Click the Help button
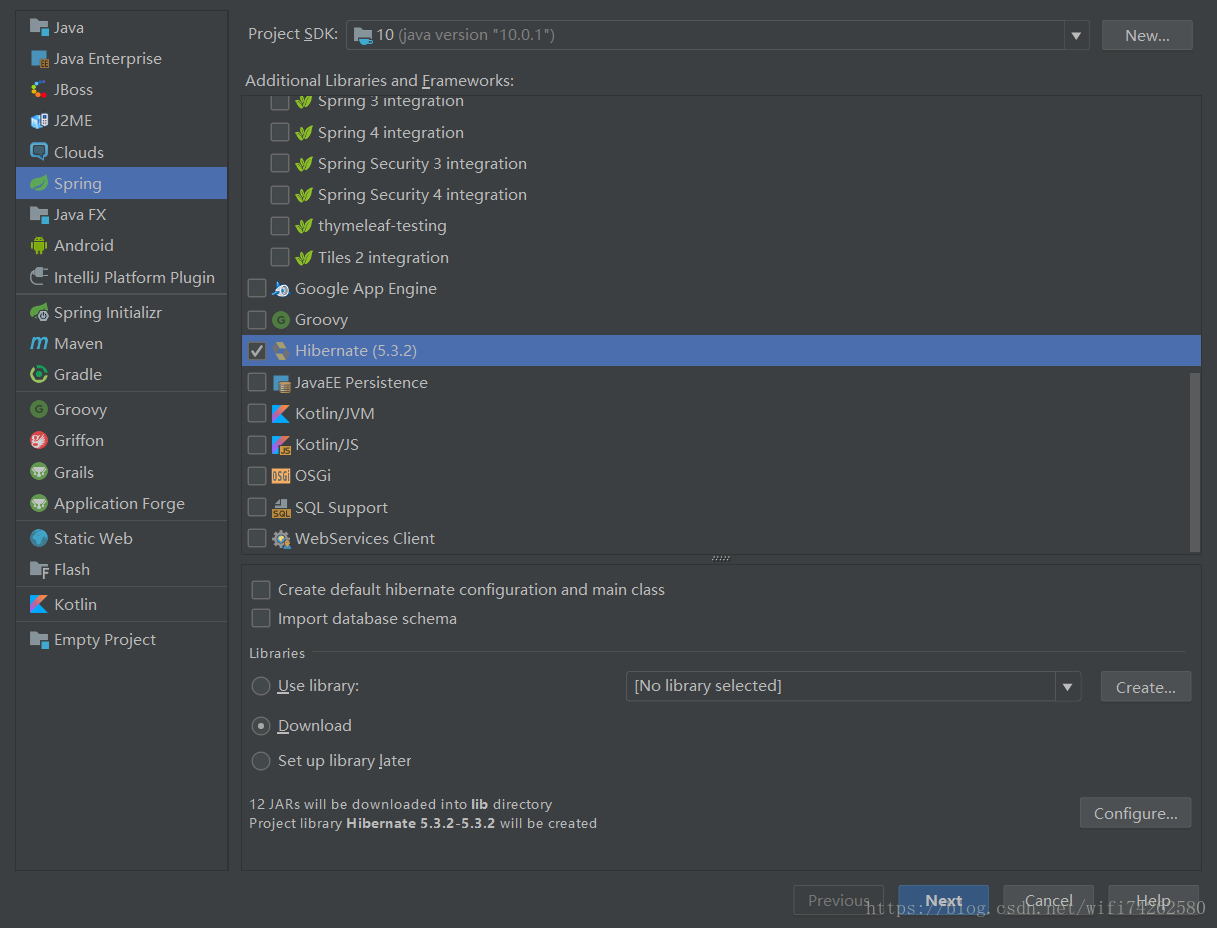Screen dimensions: 1217x928 (x=1153, y=900)
